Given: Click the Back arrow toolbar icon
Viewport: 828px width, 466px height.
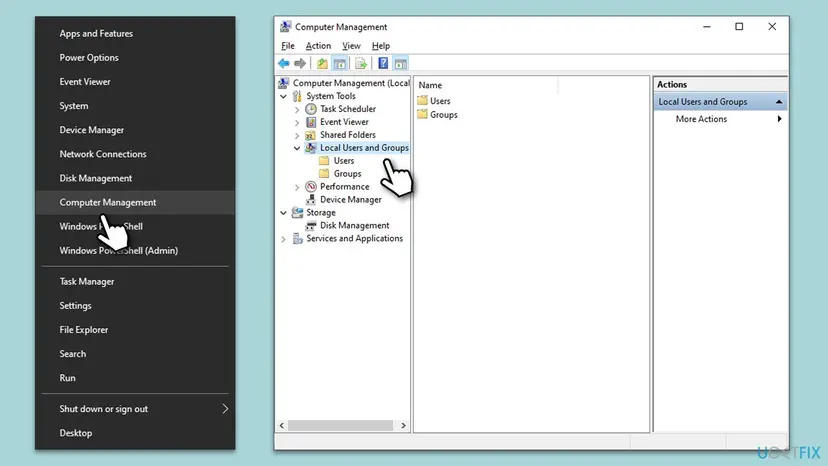Looking at the screenshot, I should coord(284,63).
